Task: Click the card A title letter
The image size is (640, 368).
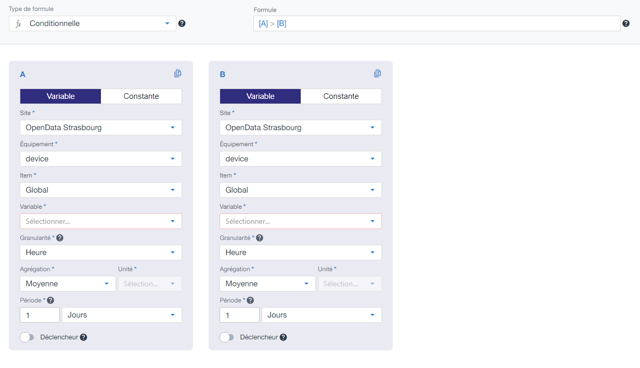Action: pyautogui.click(x=22, y=74)
